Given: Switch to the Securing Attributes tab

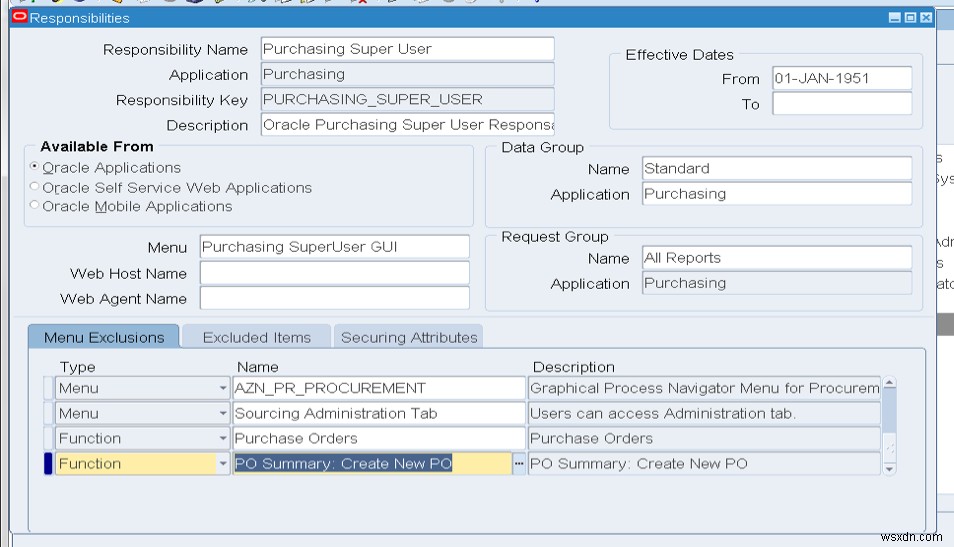Looking at the screenshot, I should (409, 337).
